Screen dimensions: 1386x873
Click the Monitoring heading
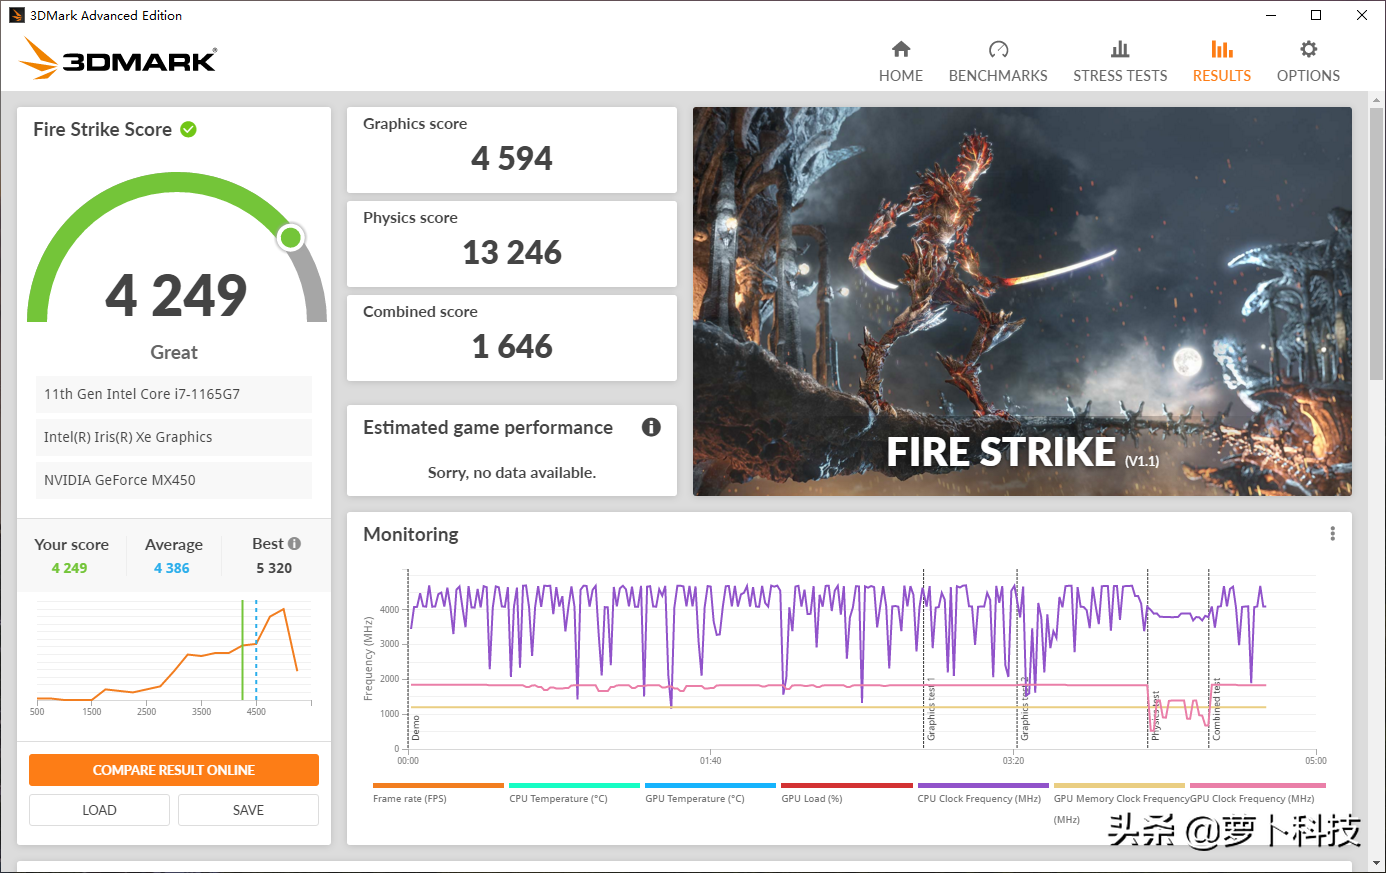411,534
